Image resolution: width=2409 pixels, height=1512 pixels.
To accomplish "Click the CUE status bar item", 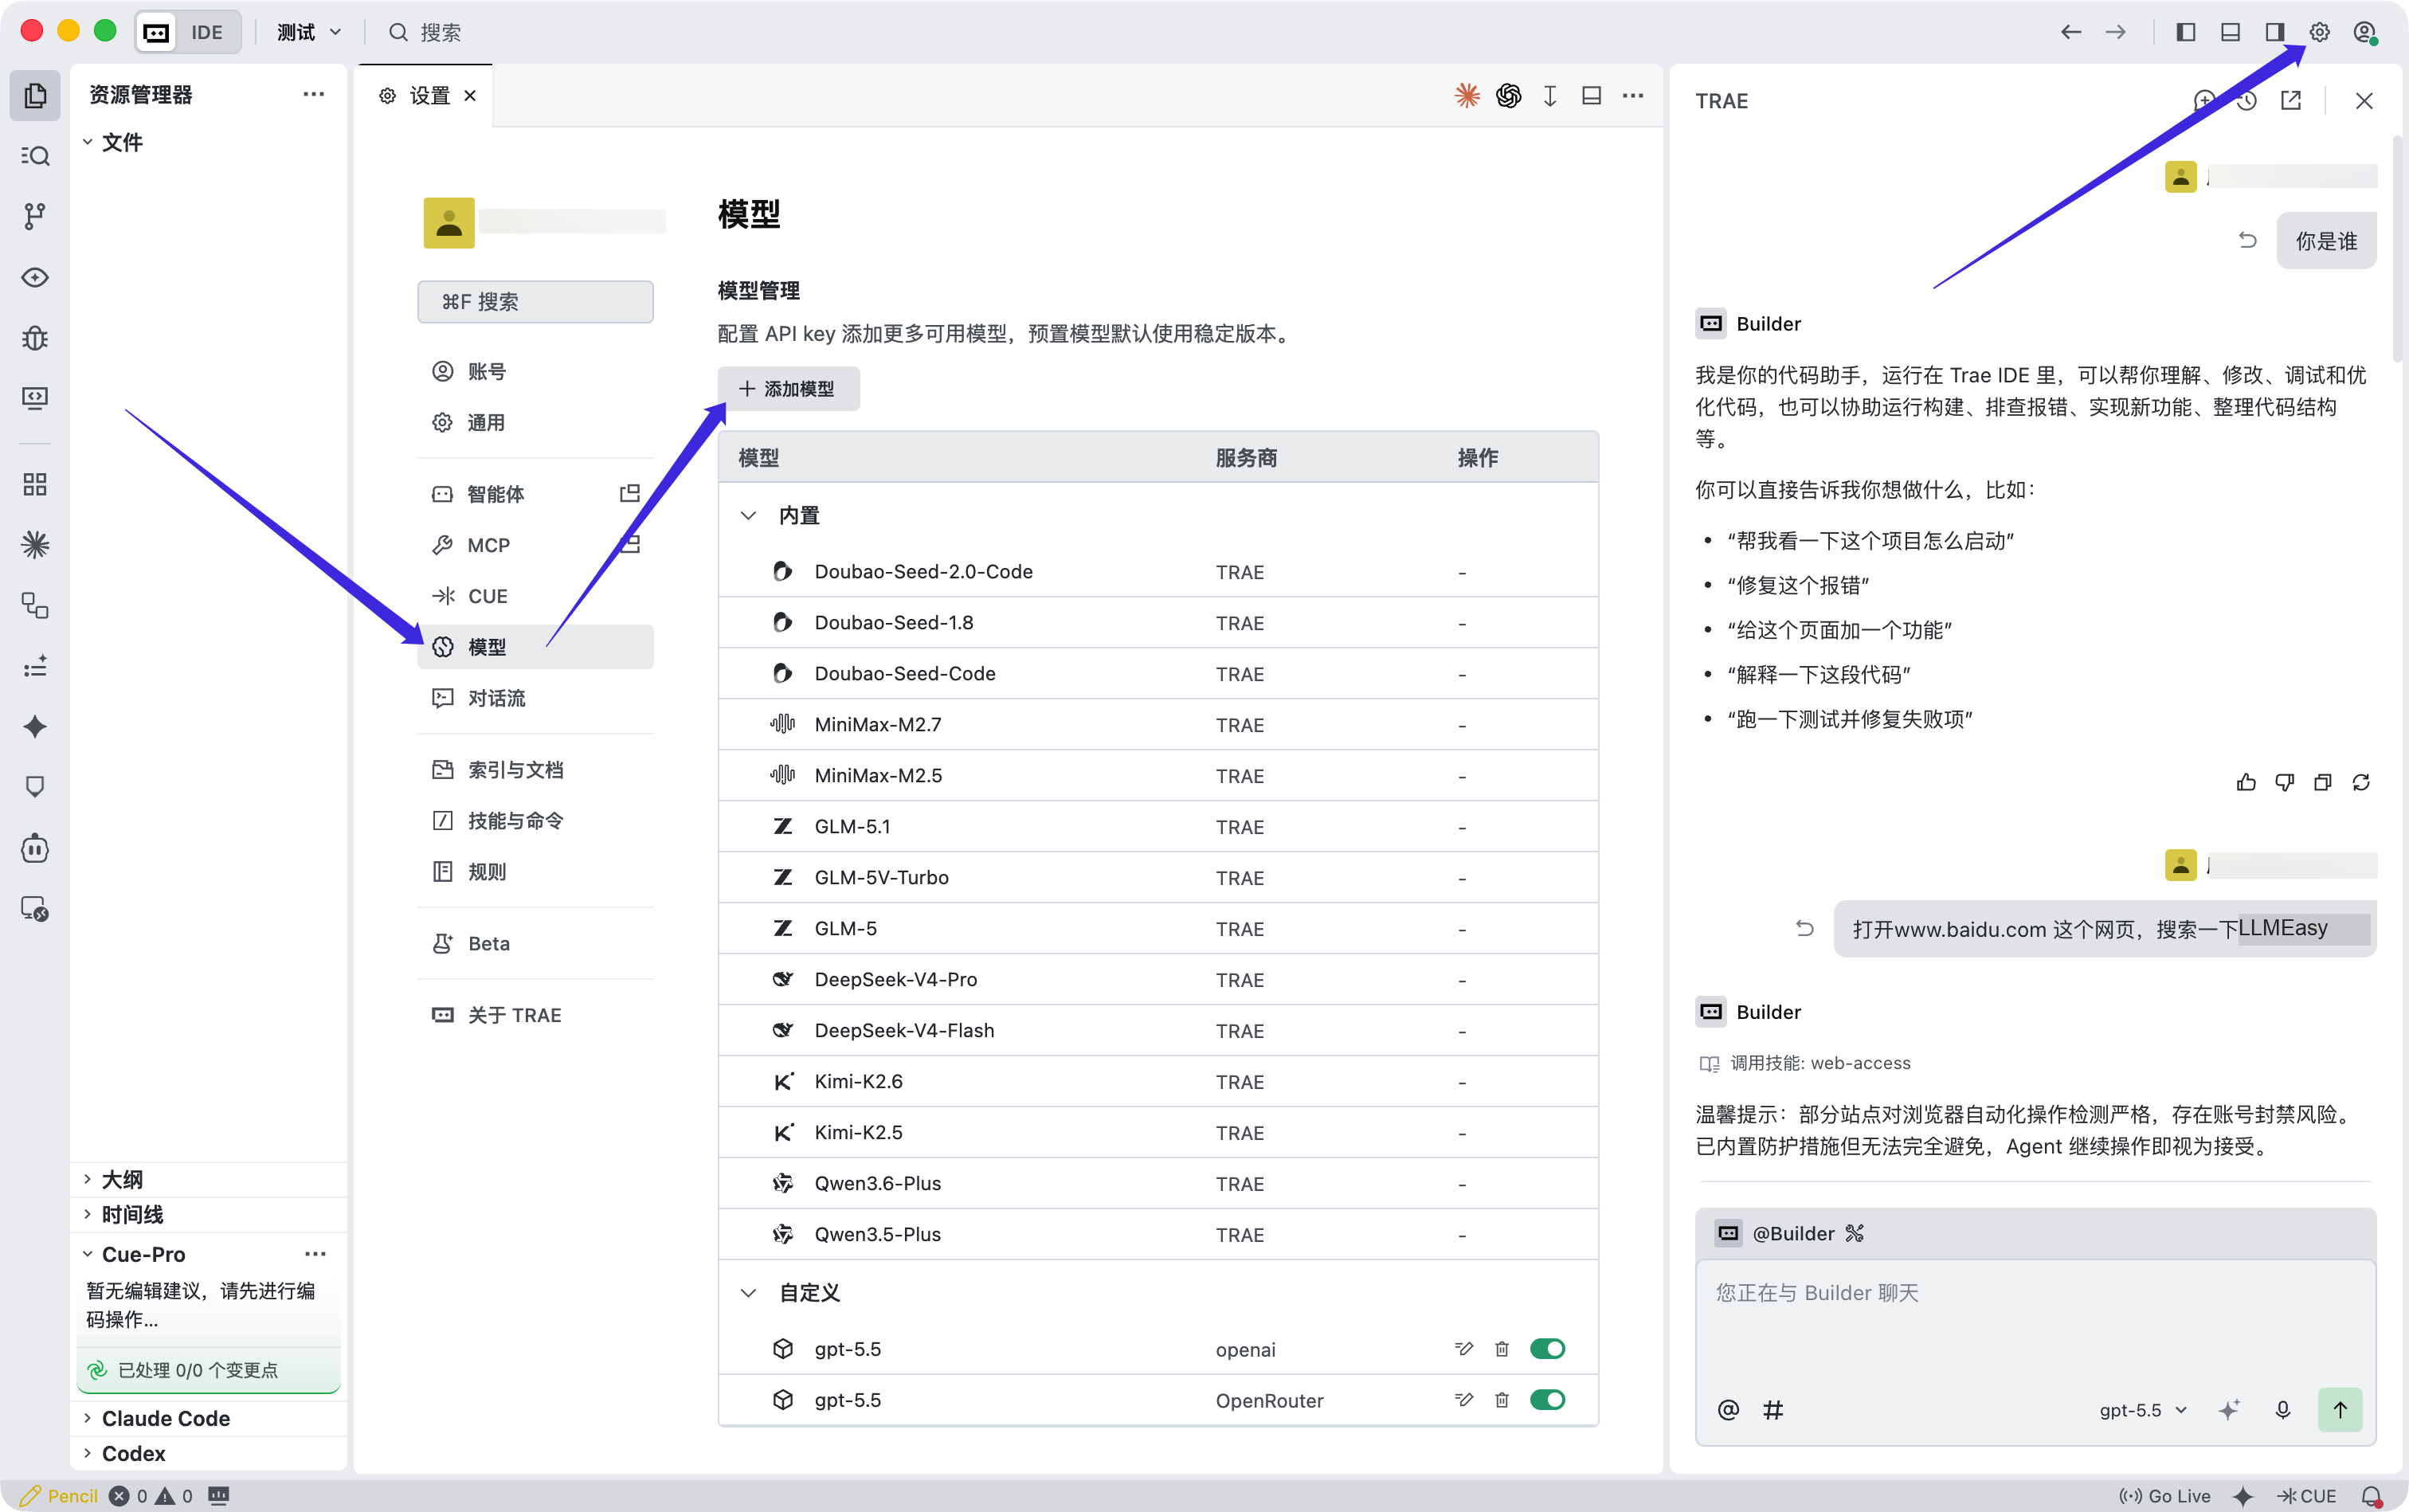I will coord(2306,1496).
